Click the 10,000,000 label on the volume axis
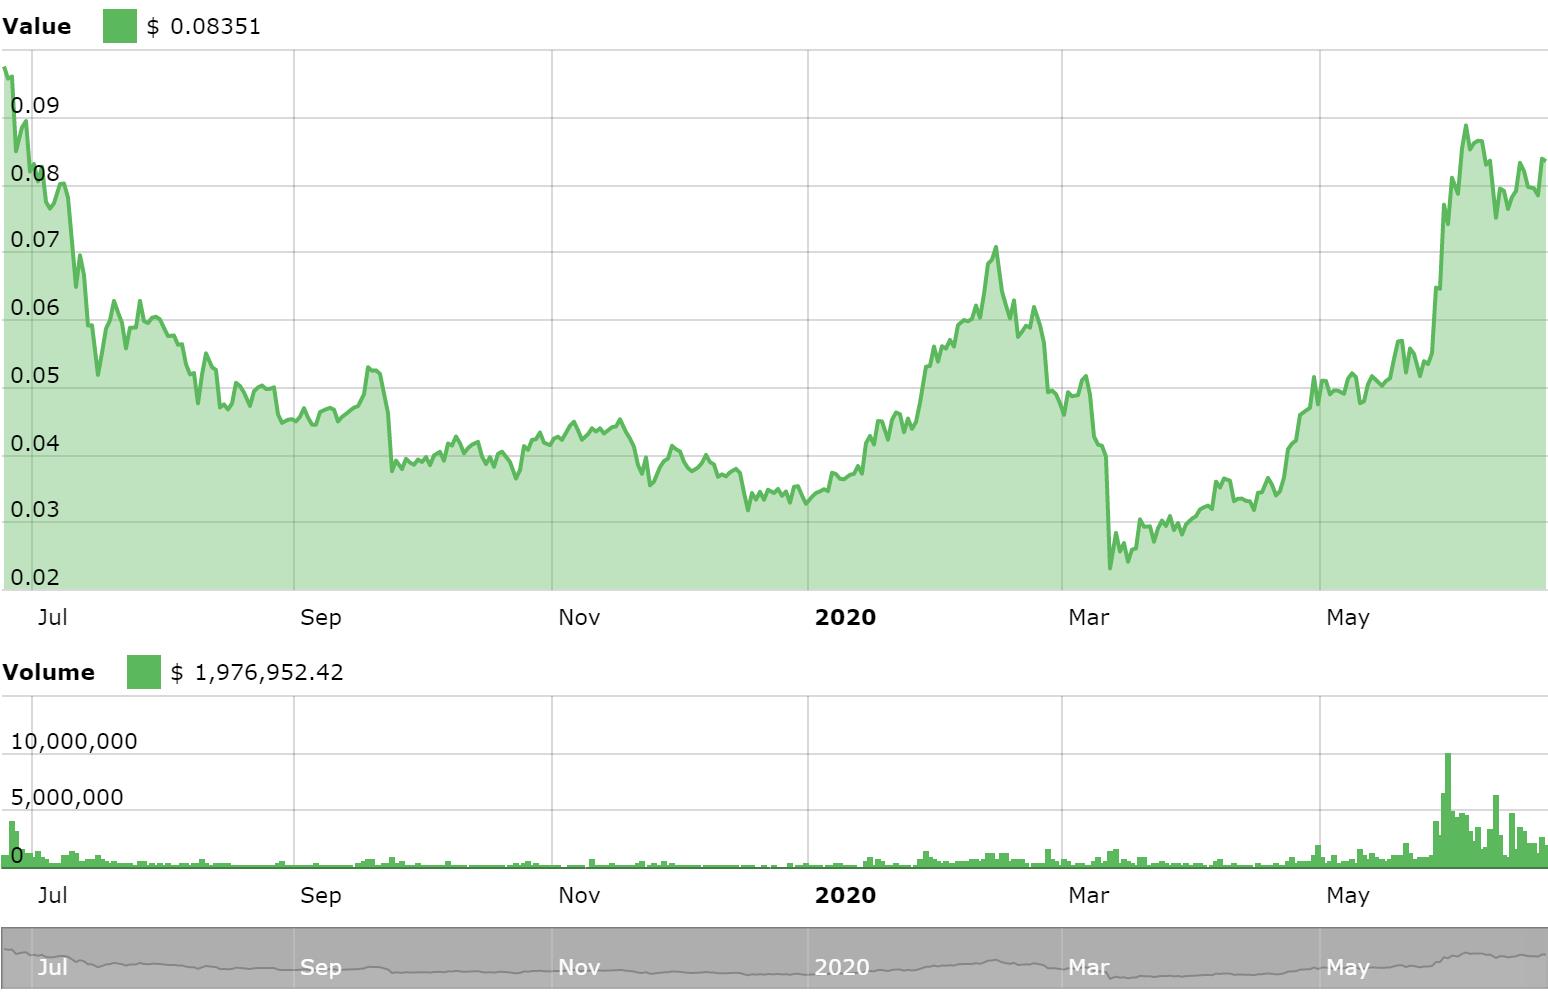 pyautogui.click(x=73, y=741)
